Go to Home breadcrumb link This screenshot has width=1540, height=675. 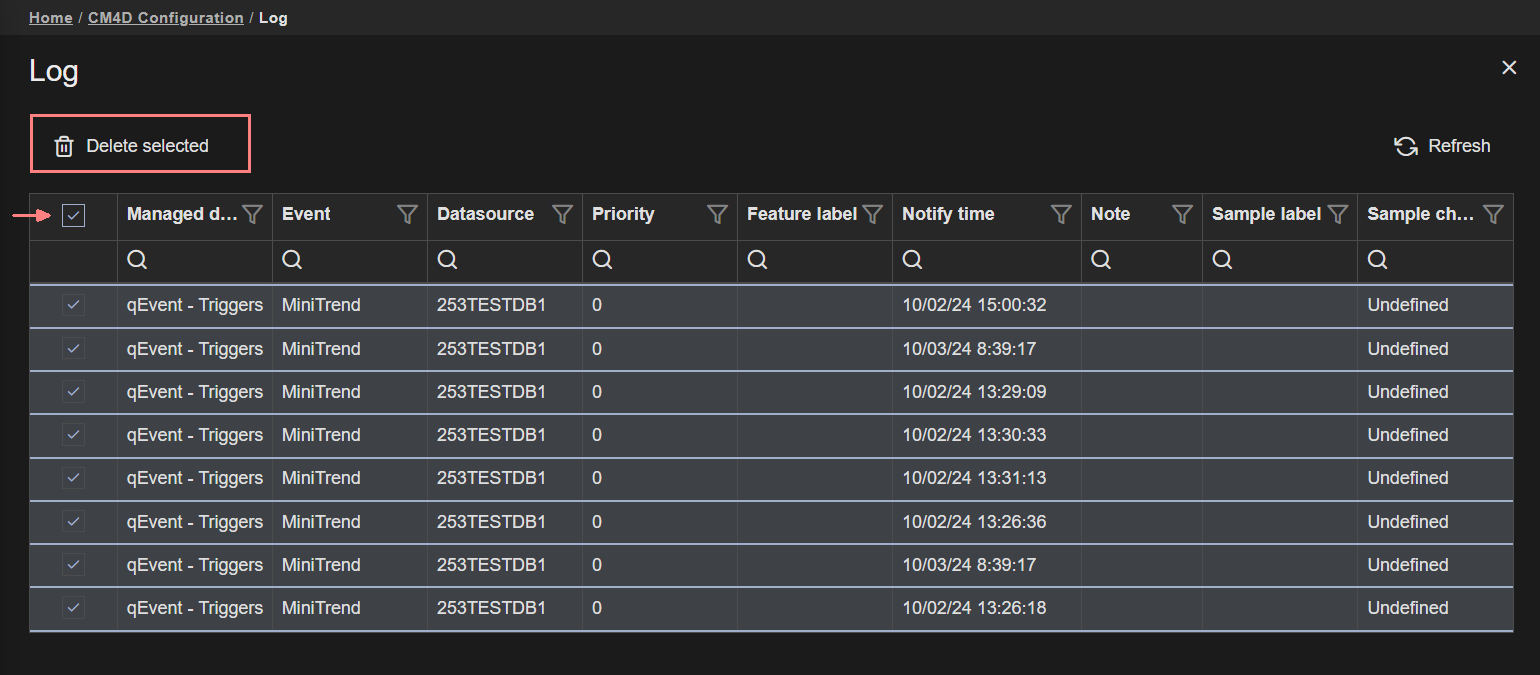pos(50,18)
